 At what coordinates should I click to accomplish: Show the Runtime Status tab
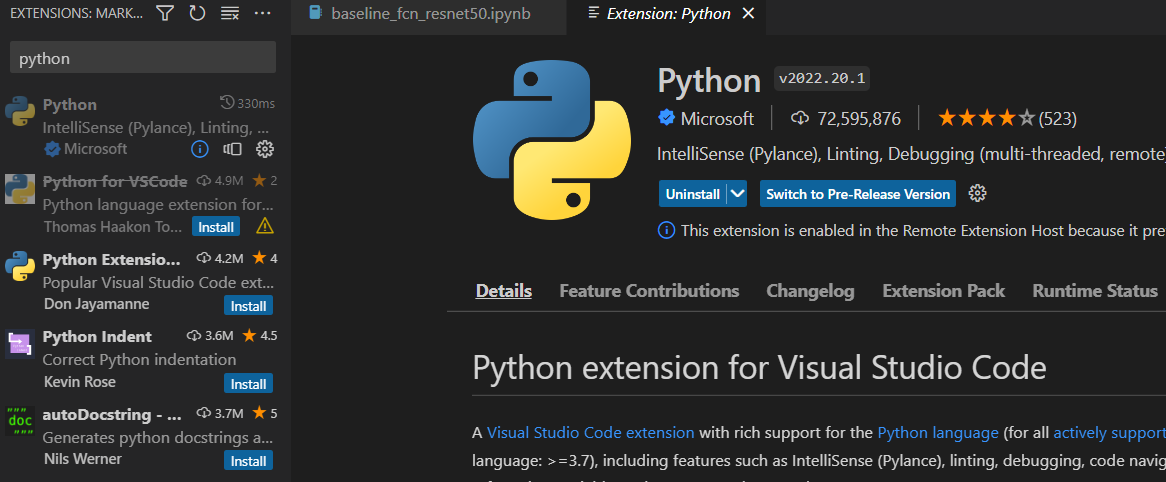click(1094, 291)
